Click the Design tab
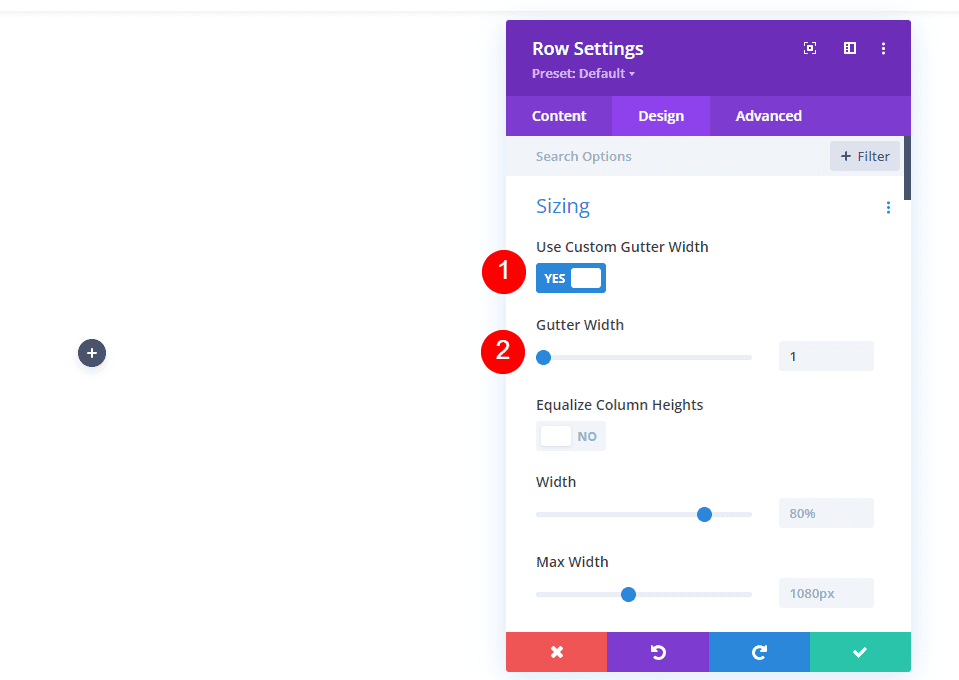 [x=660, y=115]
